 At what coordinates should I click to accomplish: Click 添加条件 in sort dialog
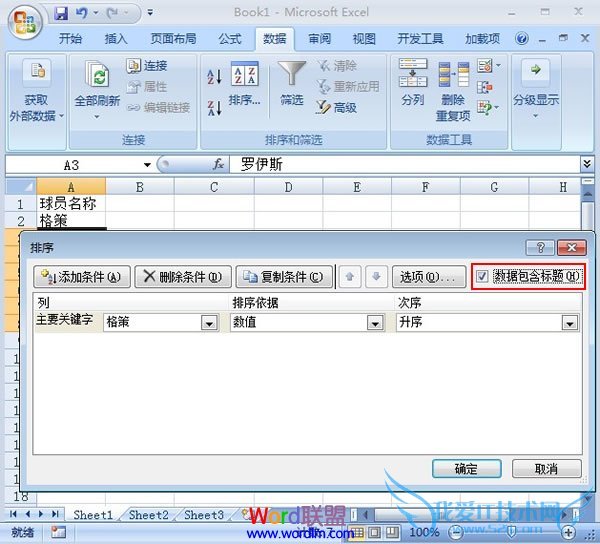(x=82, y=277)
